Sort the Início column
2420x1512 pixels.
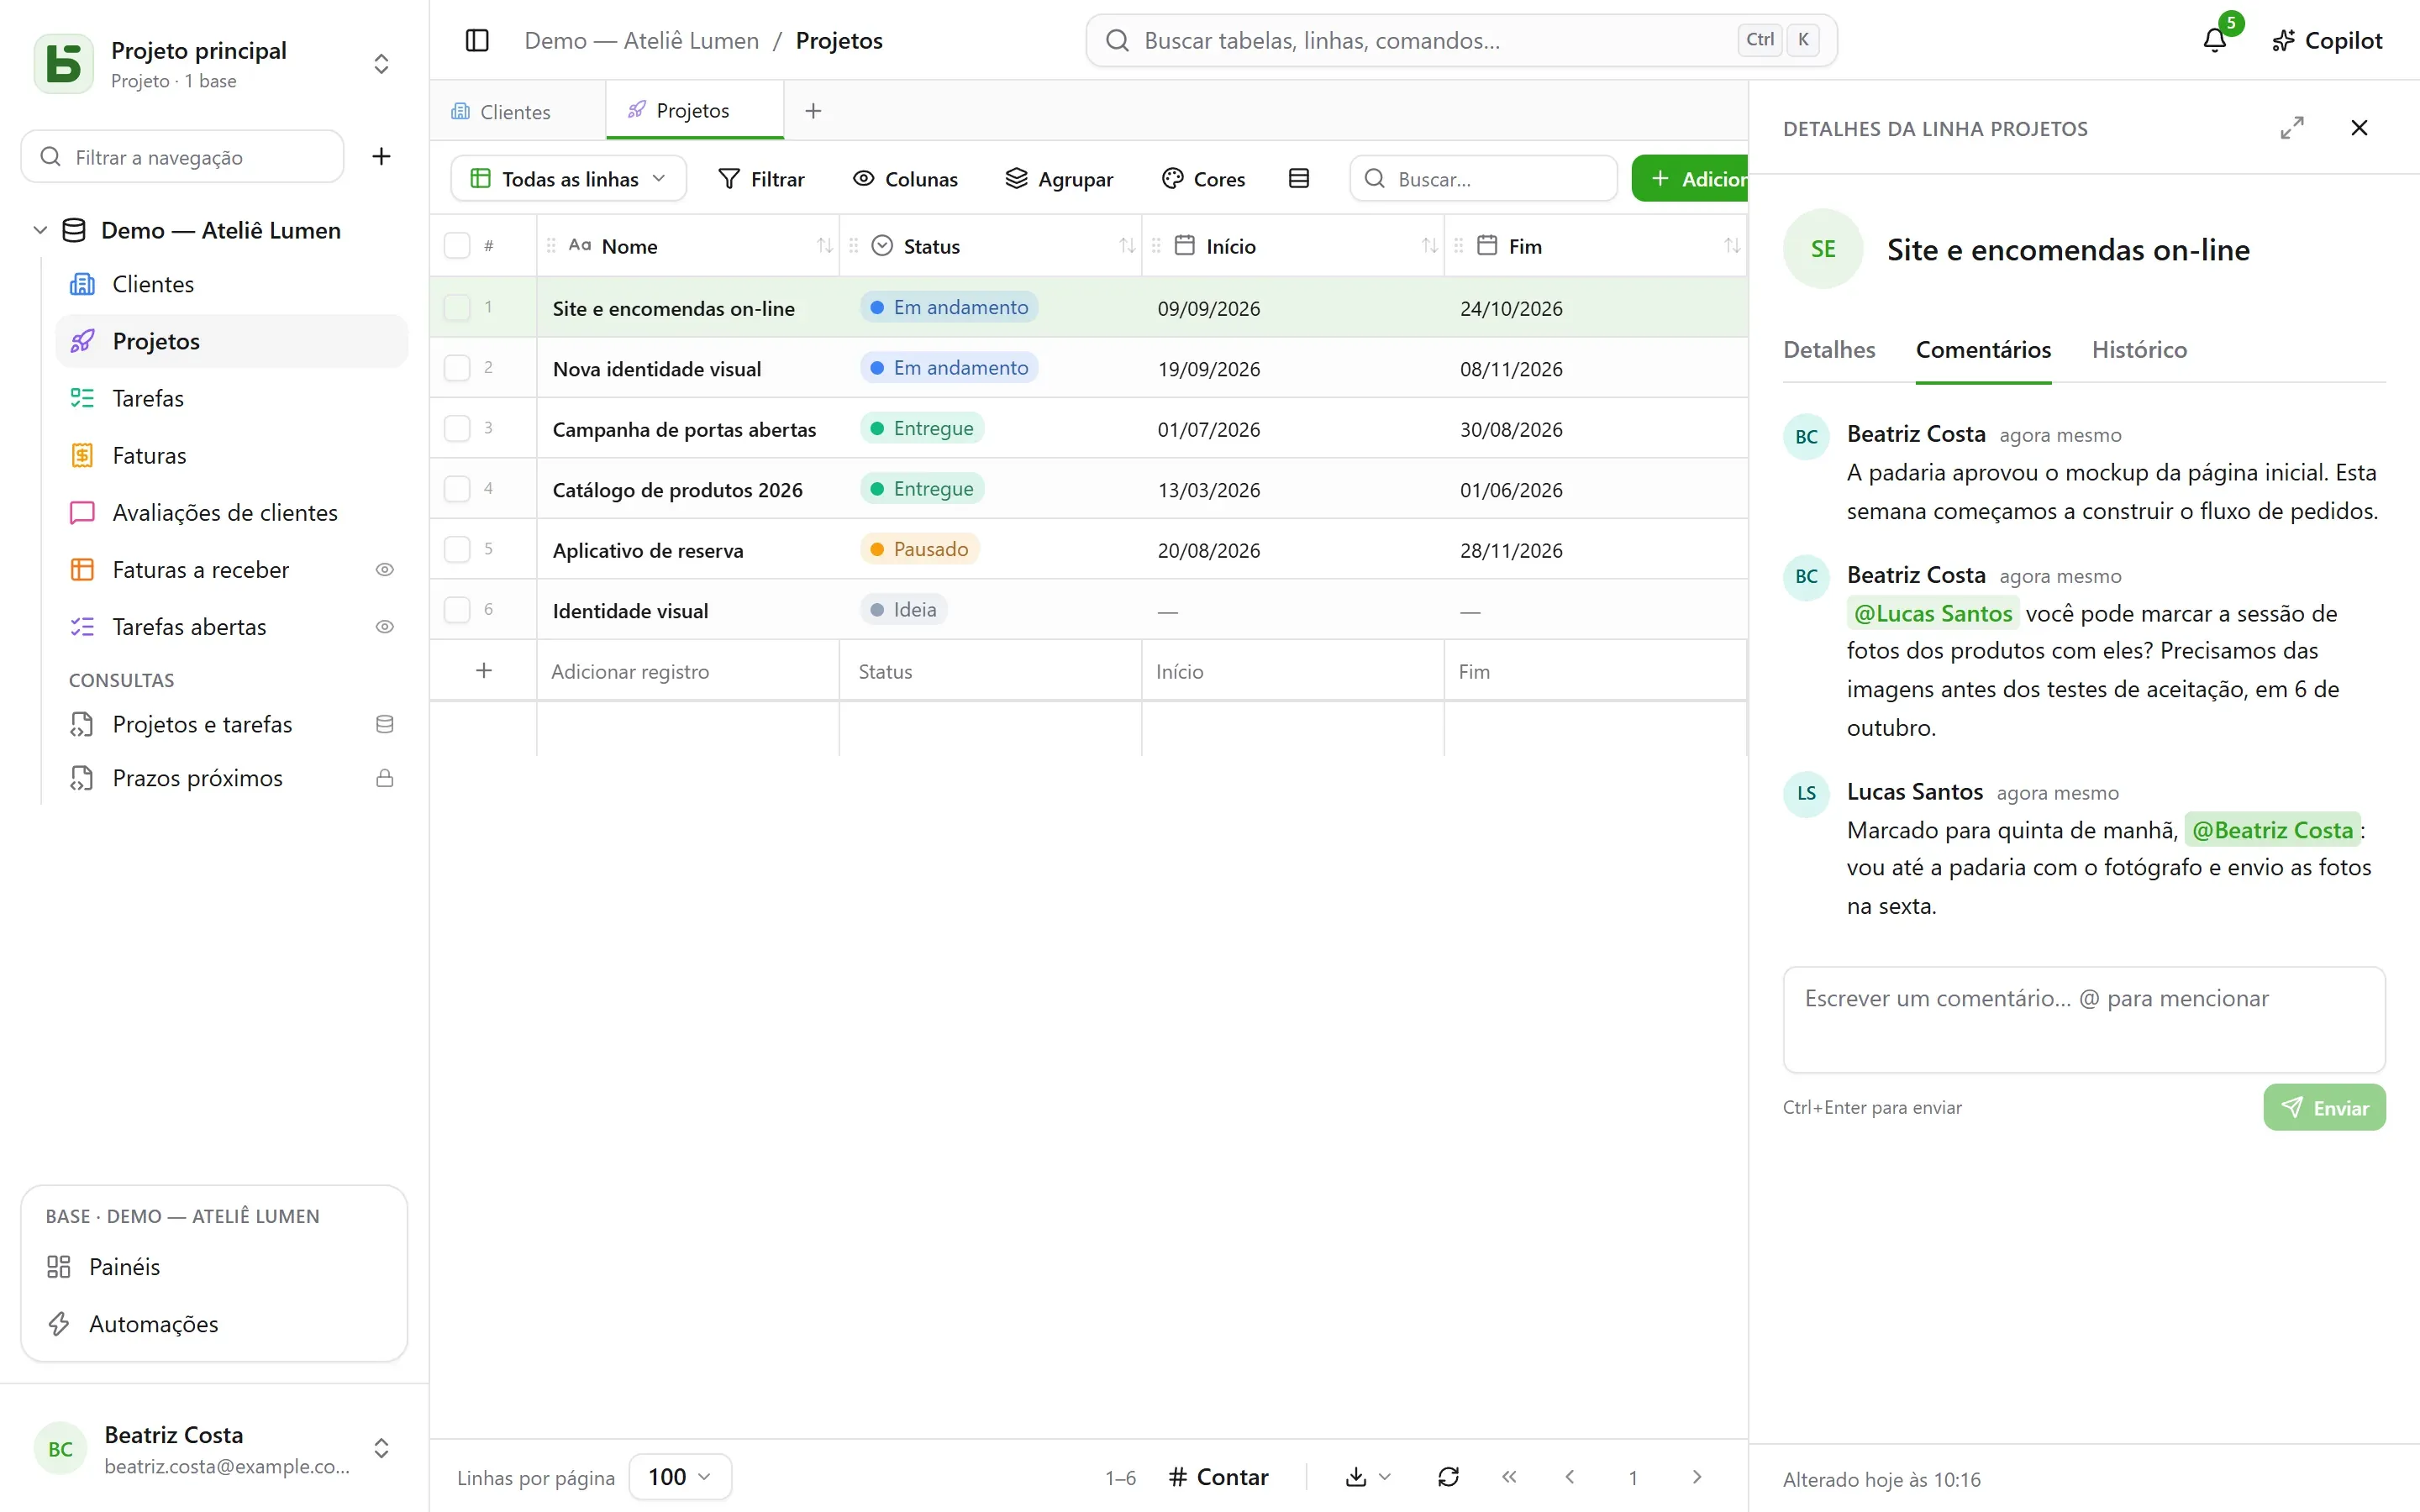click(1430, 245)
